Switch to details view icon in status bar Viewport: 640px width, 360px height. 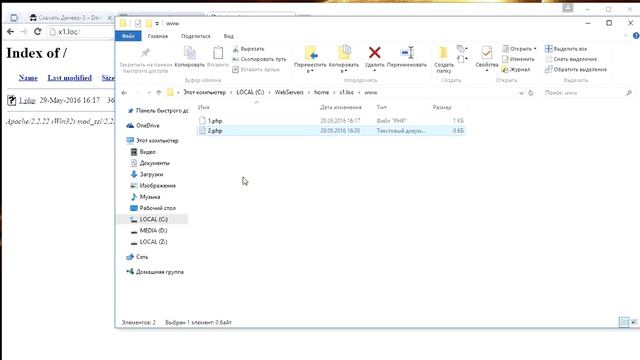coord(624,322)
